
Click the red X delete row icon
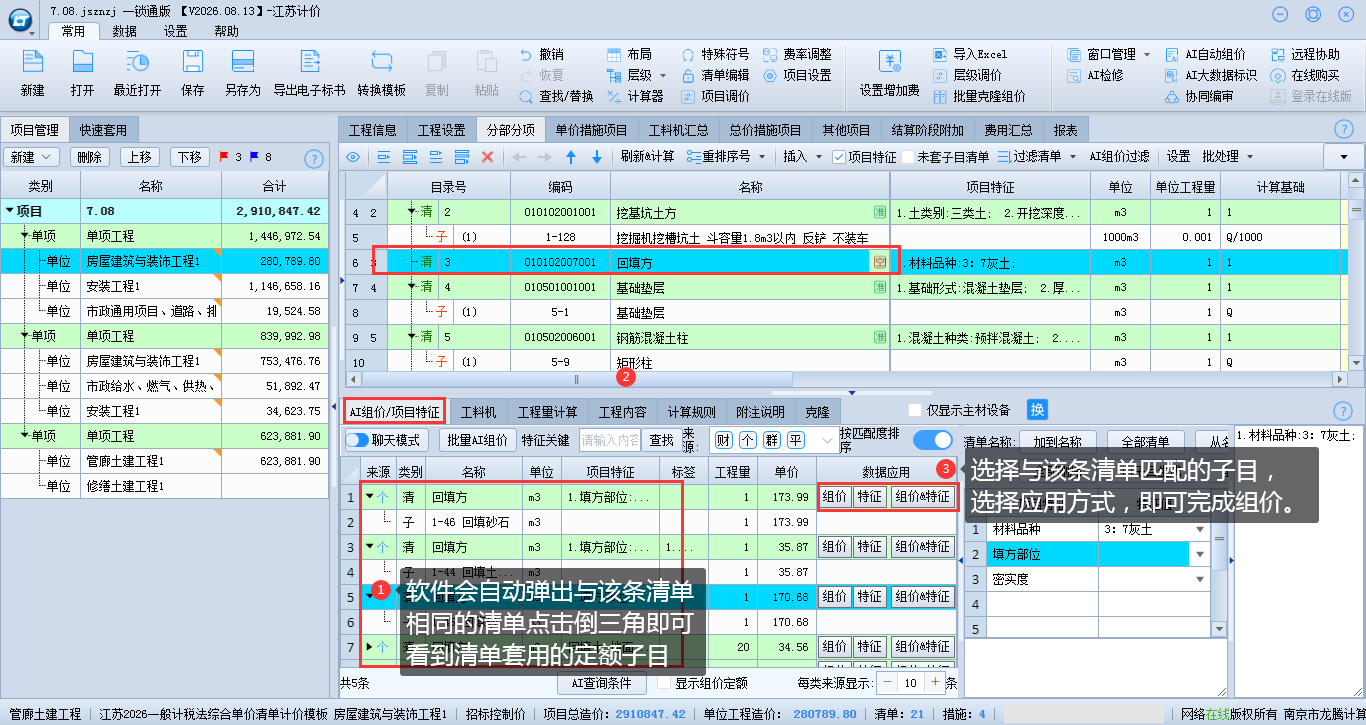(488, 156)
